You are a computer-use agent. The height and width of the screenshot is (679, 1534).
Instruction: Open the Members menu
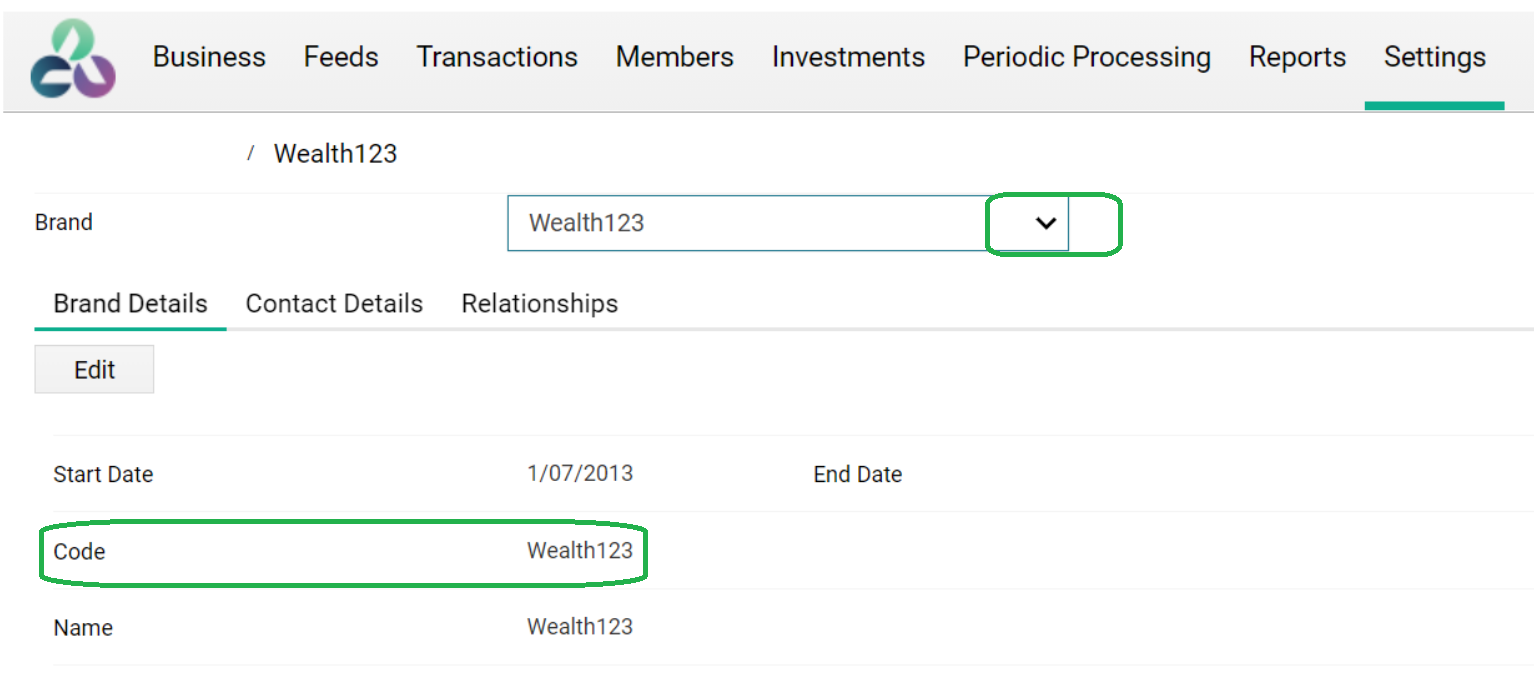674,58
